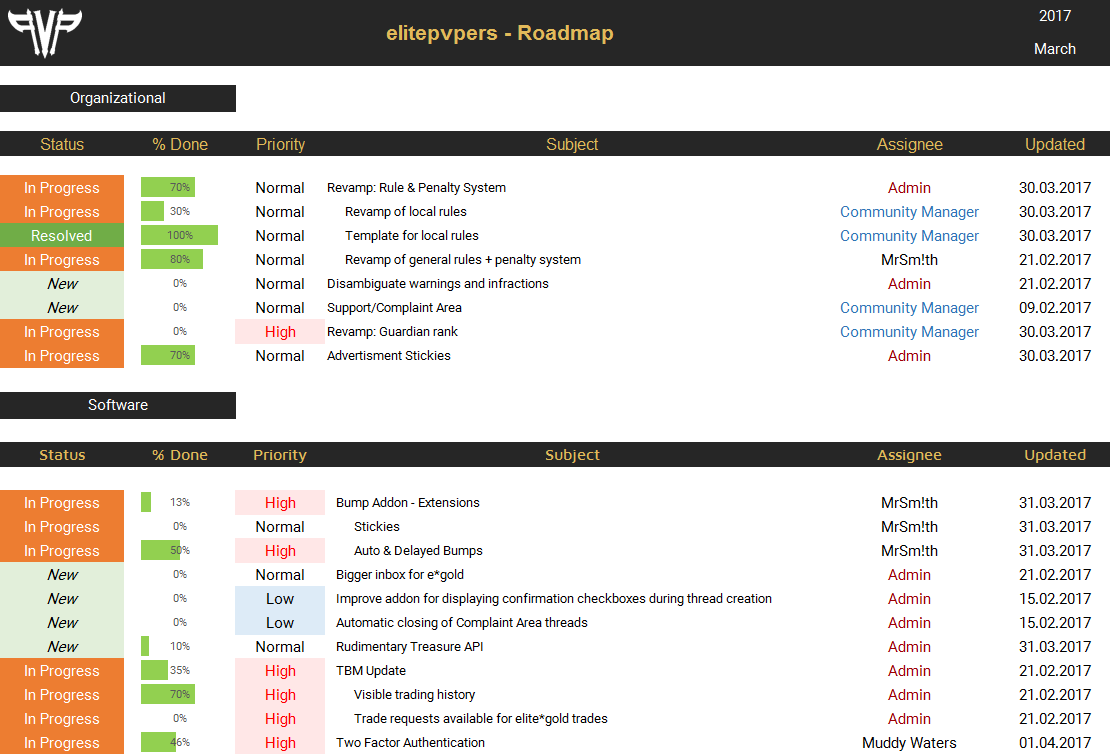1110x754 pixels.
Task: Click updated date 09.02.2017
Action: click(1055, 308)
